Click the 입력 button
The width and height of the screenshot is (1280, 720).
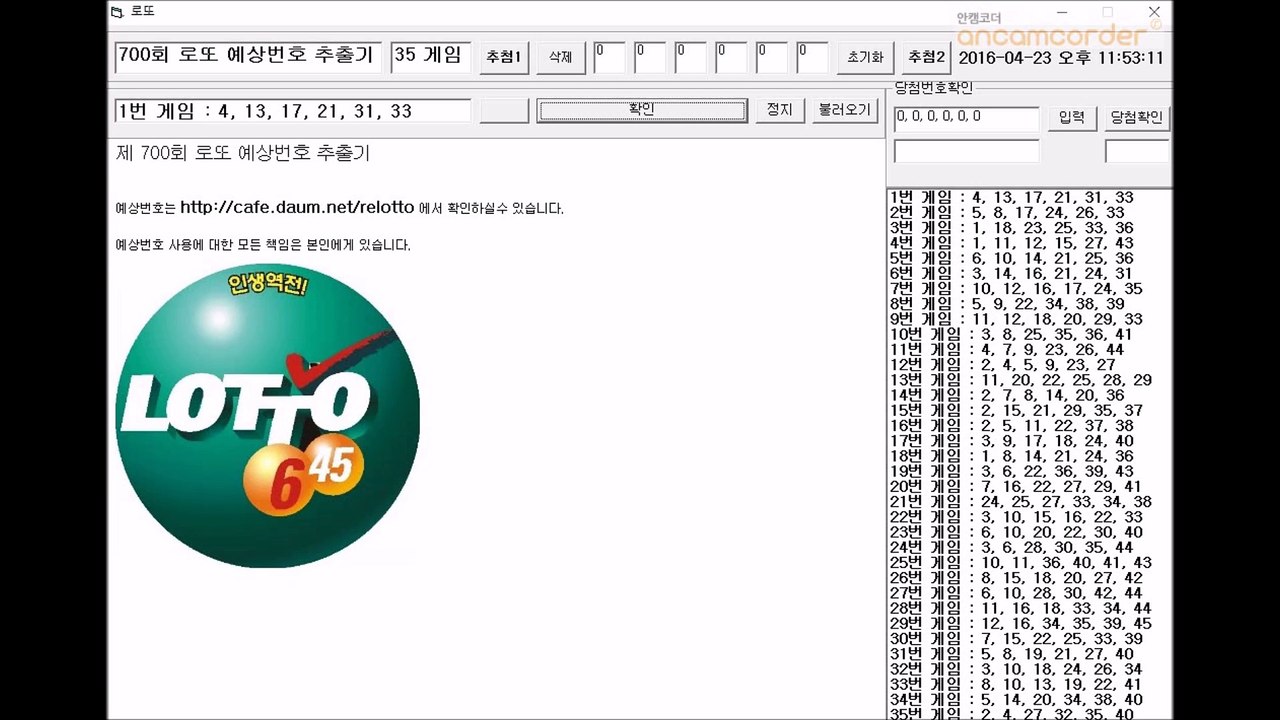[x=1072, y=118]
